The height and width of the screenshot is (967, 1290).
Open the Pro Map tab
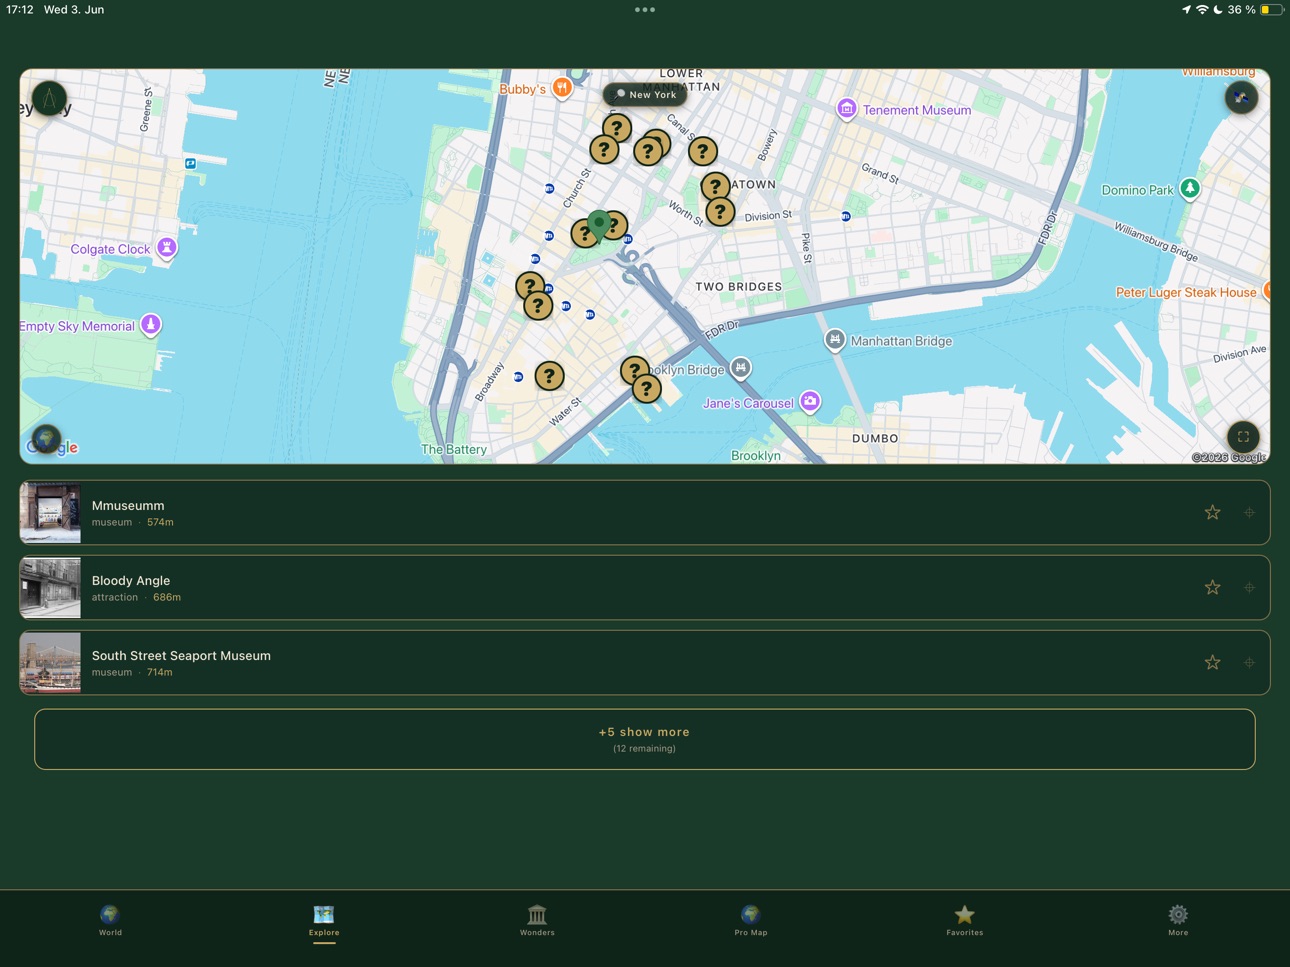point(751,920)
